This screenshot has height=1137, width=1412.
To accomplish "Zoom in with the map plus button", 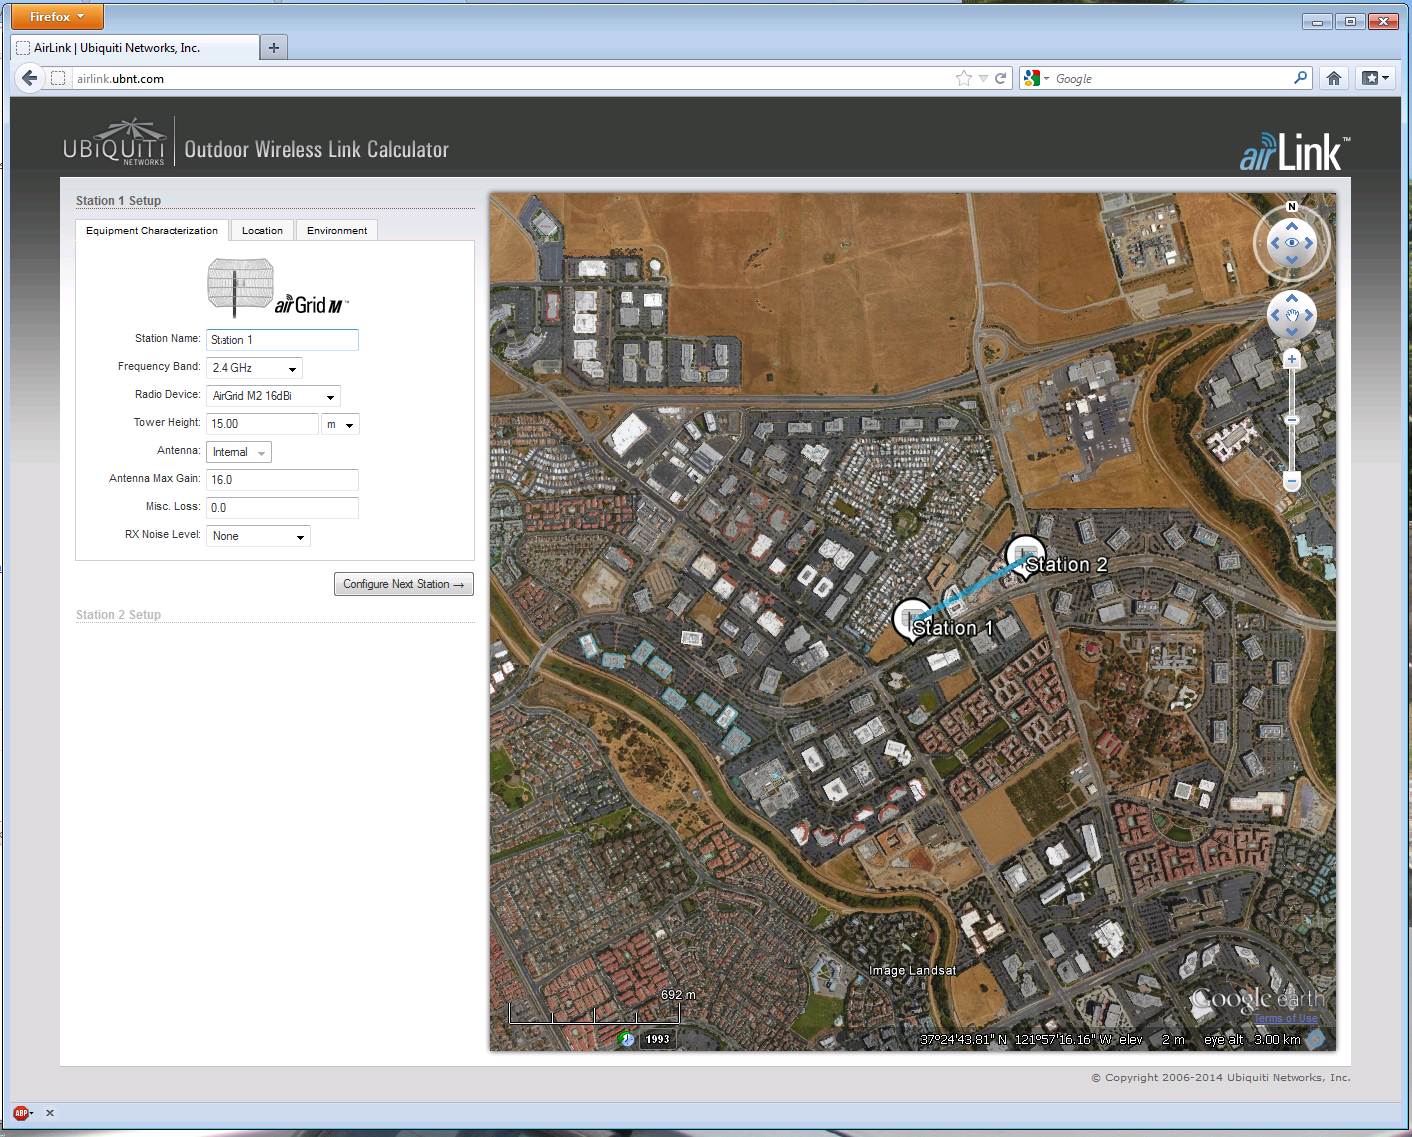I will tap(1292, 359).
